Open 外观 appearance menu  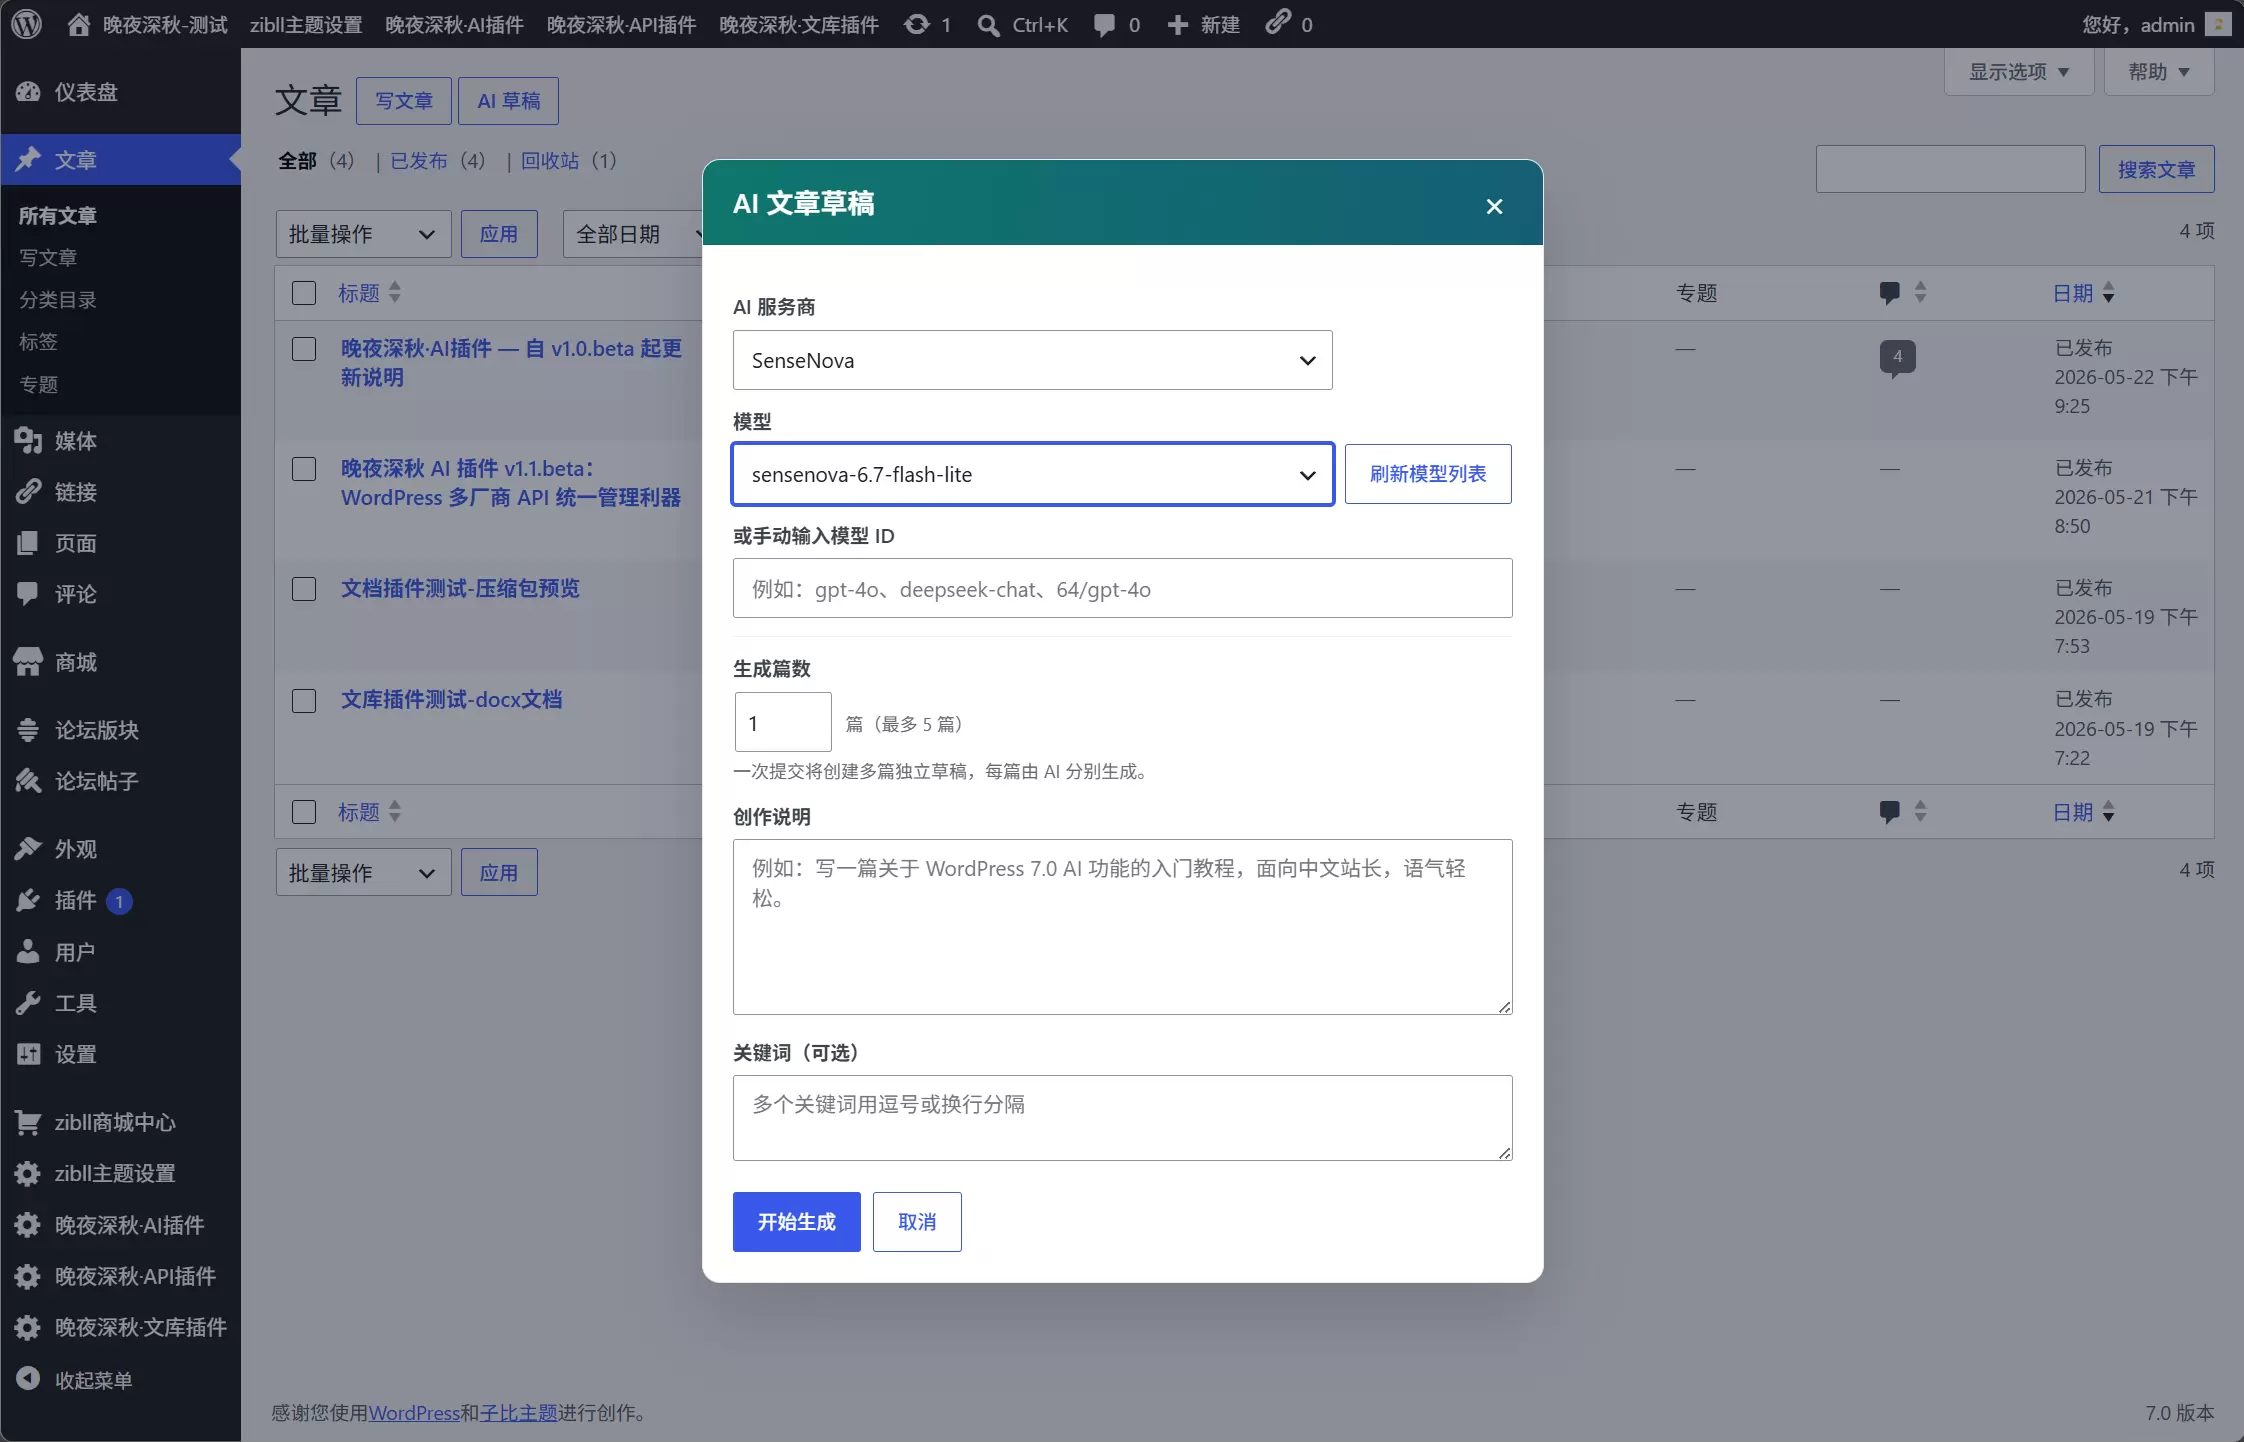(x=120, y=849)
